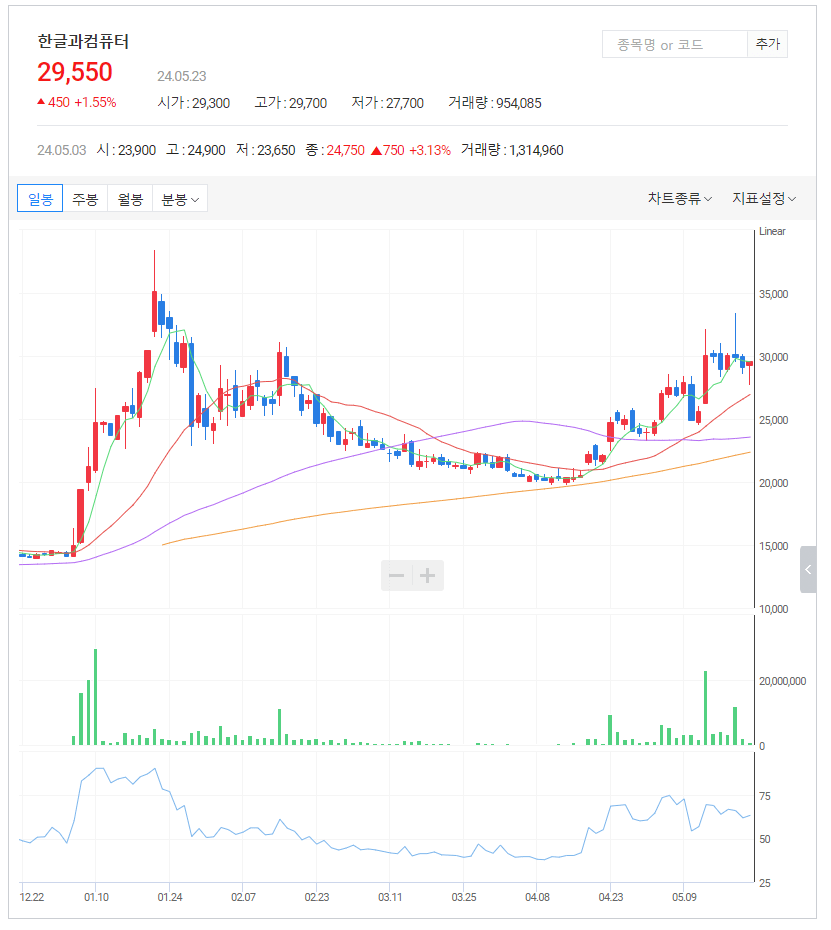Select the 일봉 daily chart tab
The height and width of the screenshot is (930, 831).
40,199
